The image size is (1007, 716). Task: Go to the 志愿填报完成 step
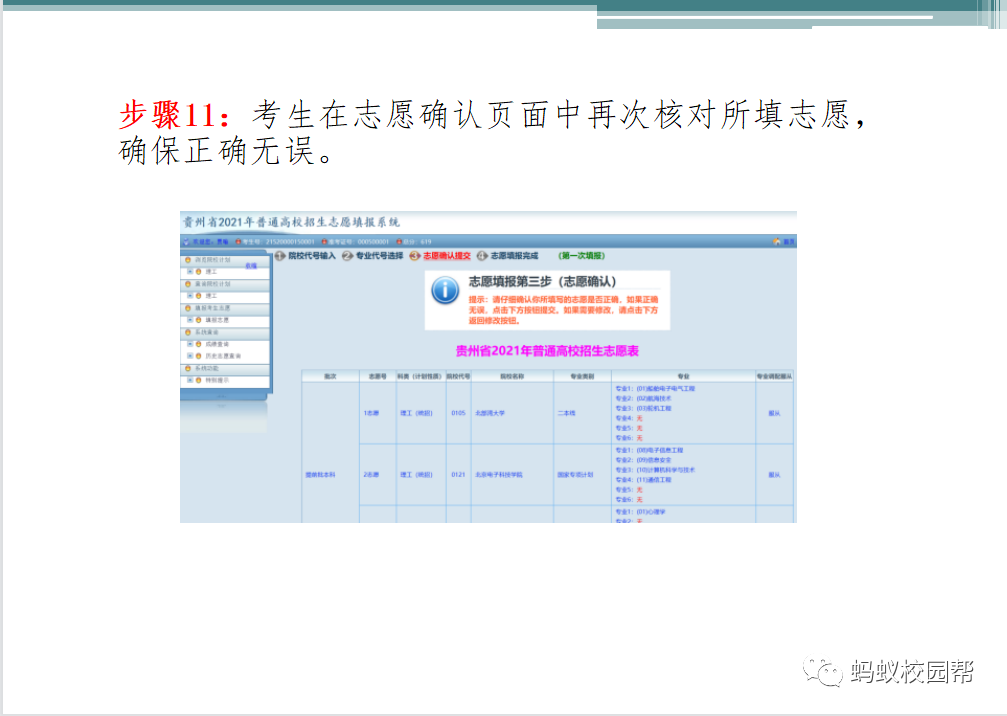[x=514, y=256]
